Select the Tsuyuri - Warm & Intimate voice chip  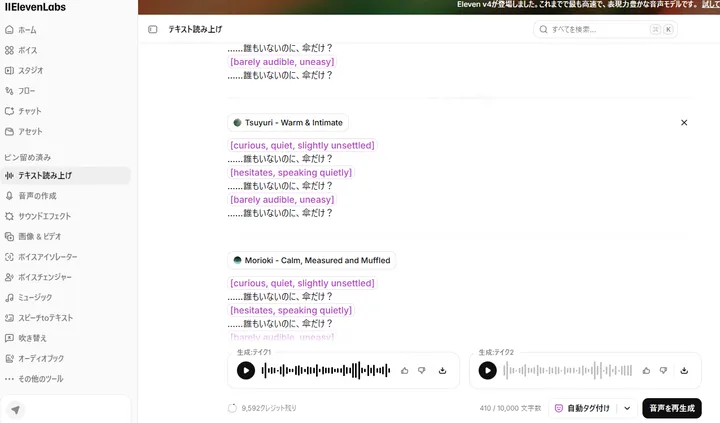click(288, 123)
